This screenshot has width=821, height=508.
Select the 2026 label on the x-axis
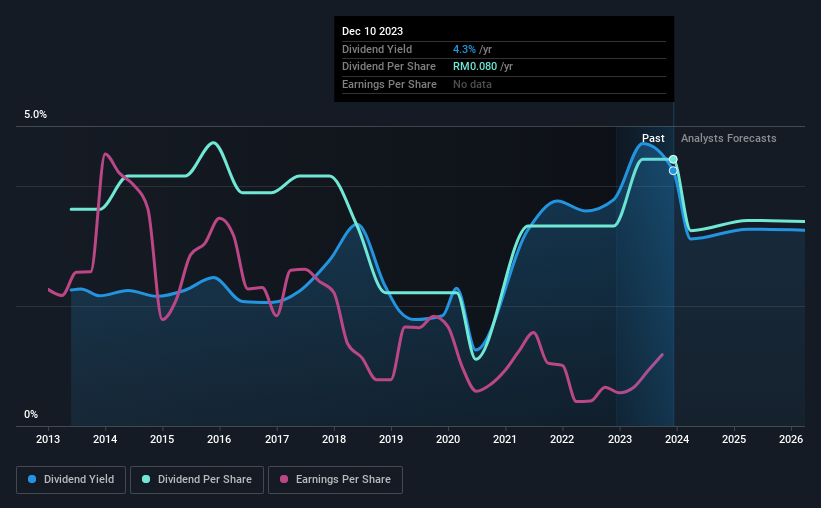791,439
